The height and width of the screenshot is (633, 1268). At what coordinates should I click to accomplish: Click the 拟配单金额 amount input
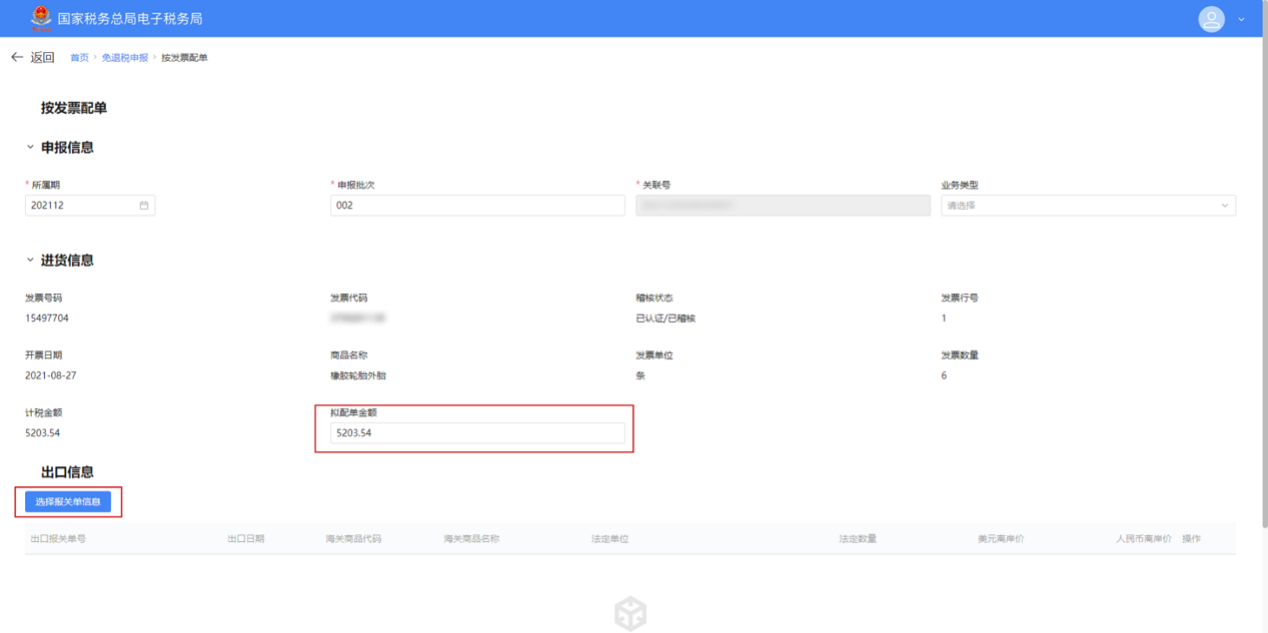click(477, 433)
